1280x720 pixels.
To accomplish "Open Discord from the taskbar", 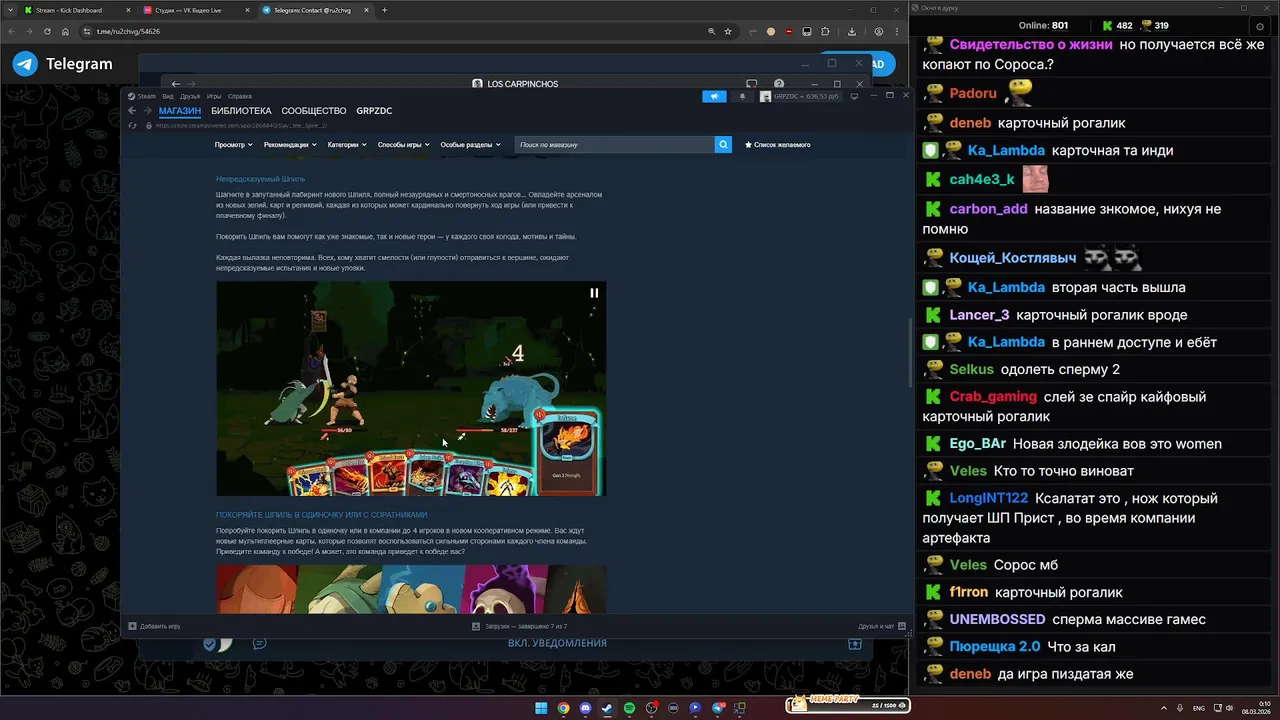I will click(585, 708).
